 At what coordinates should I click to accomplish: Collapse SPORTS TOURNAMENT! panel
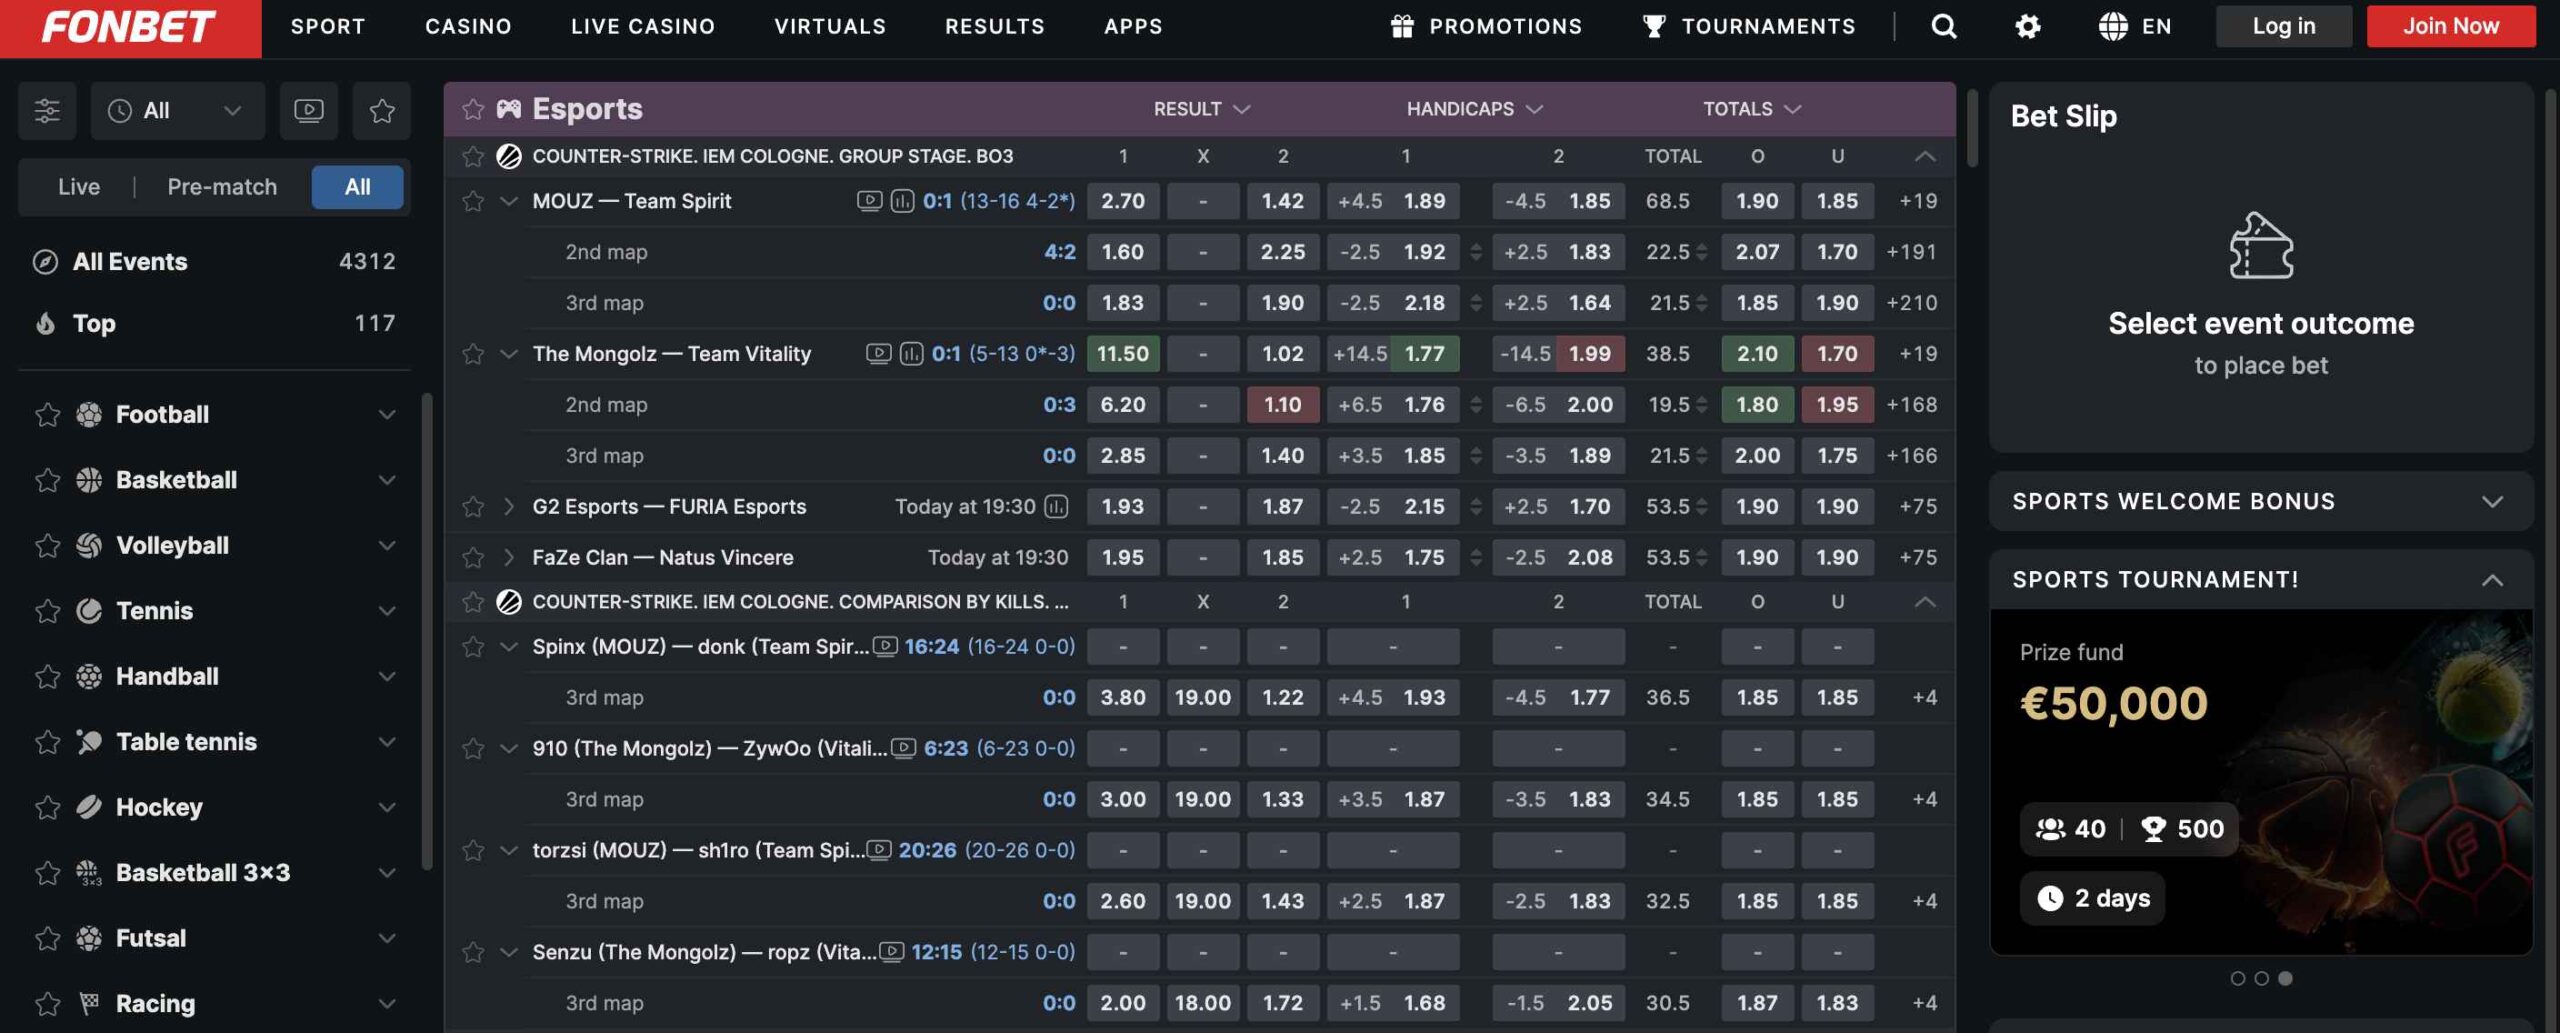pyautogui.click(x=2261, y=580)
